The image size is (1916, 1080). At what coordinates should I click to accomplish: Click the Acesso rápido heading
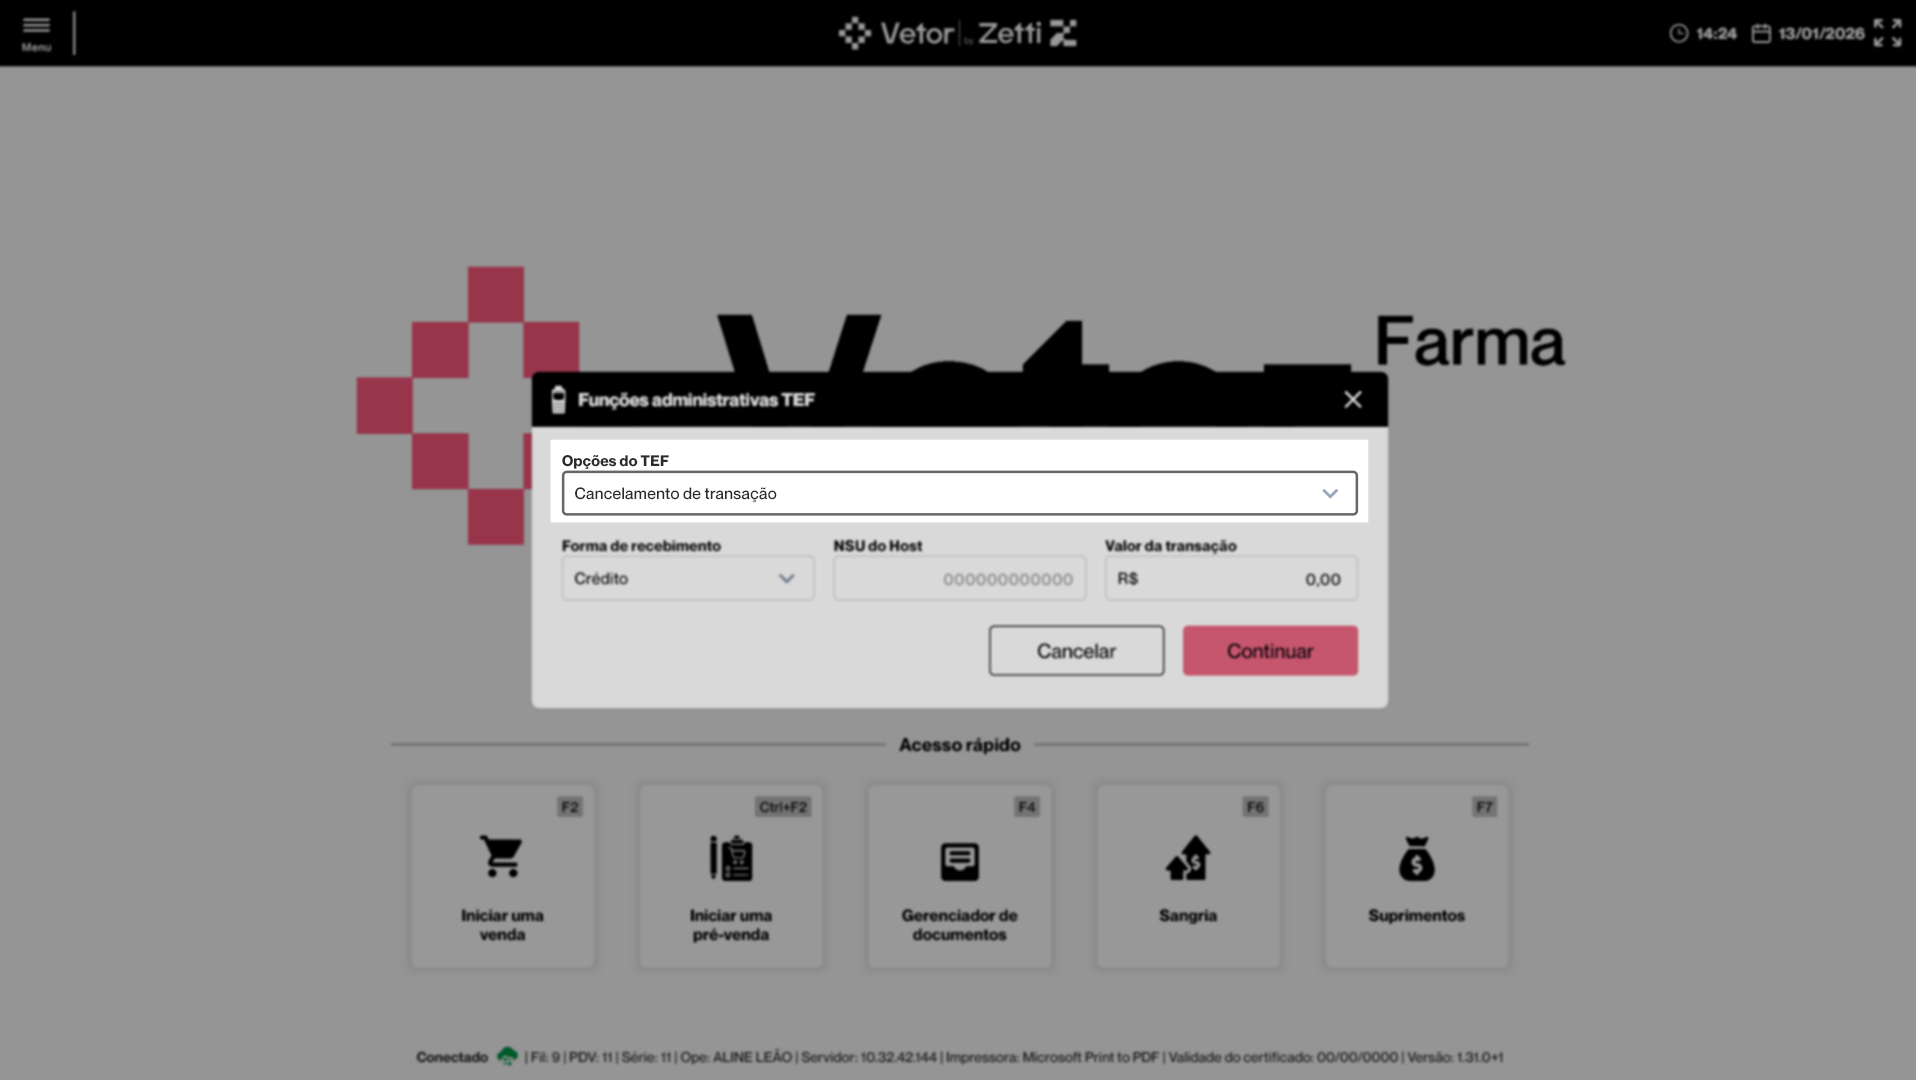tap(960, 745)
